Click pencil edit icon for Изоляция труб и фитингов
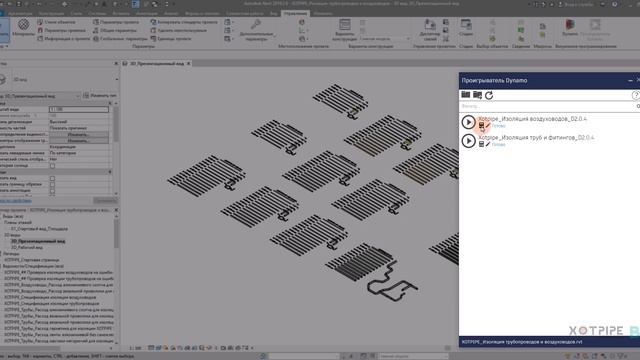The image size is (640, 360). (488, 144)
